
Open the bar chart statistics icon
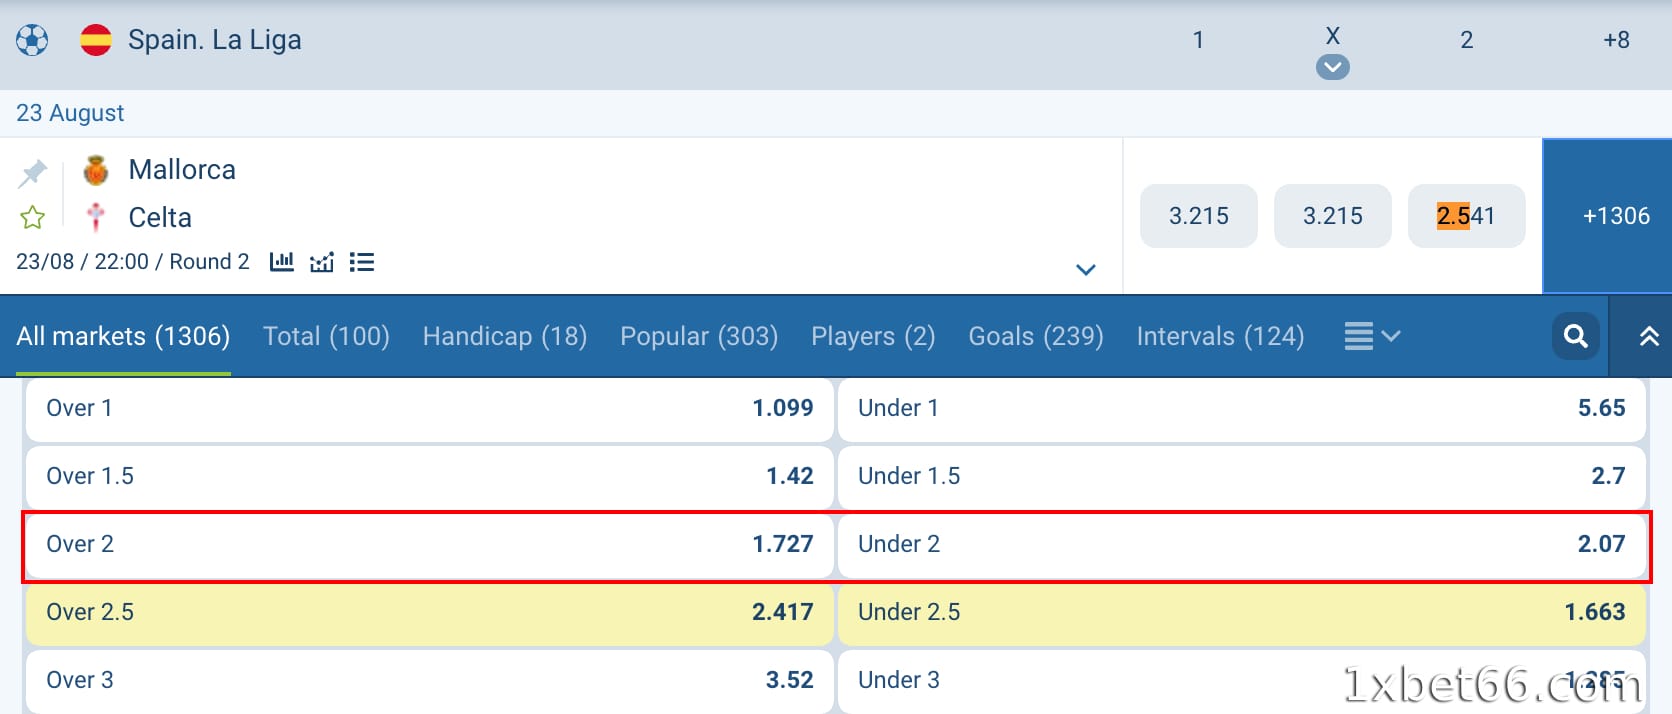282,262
